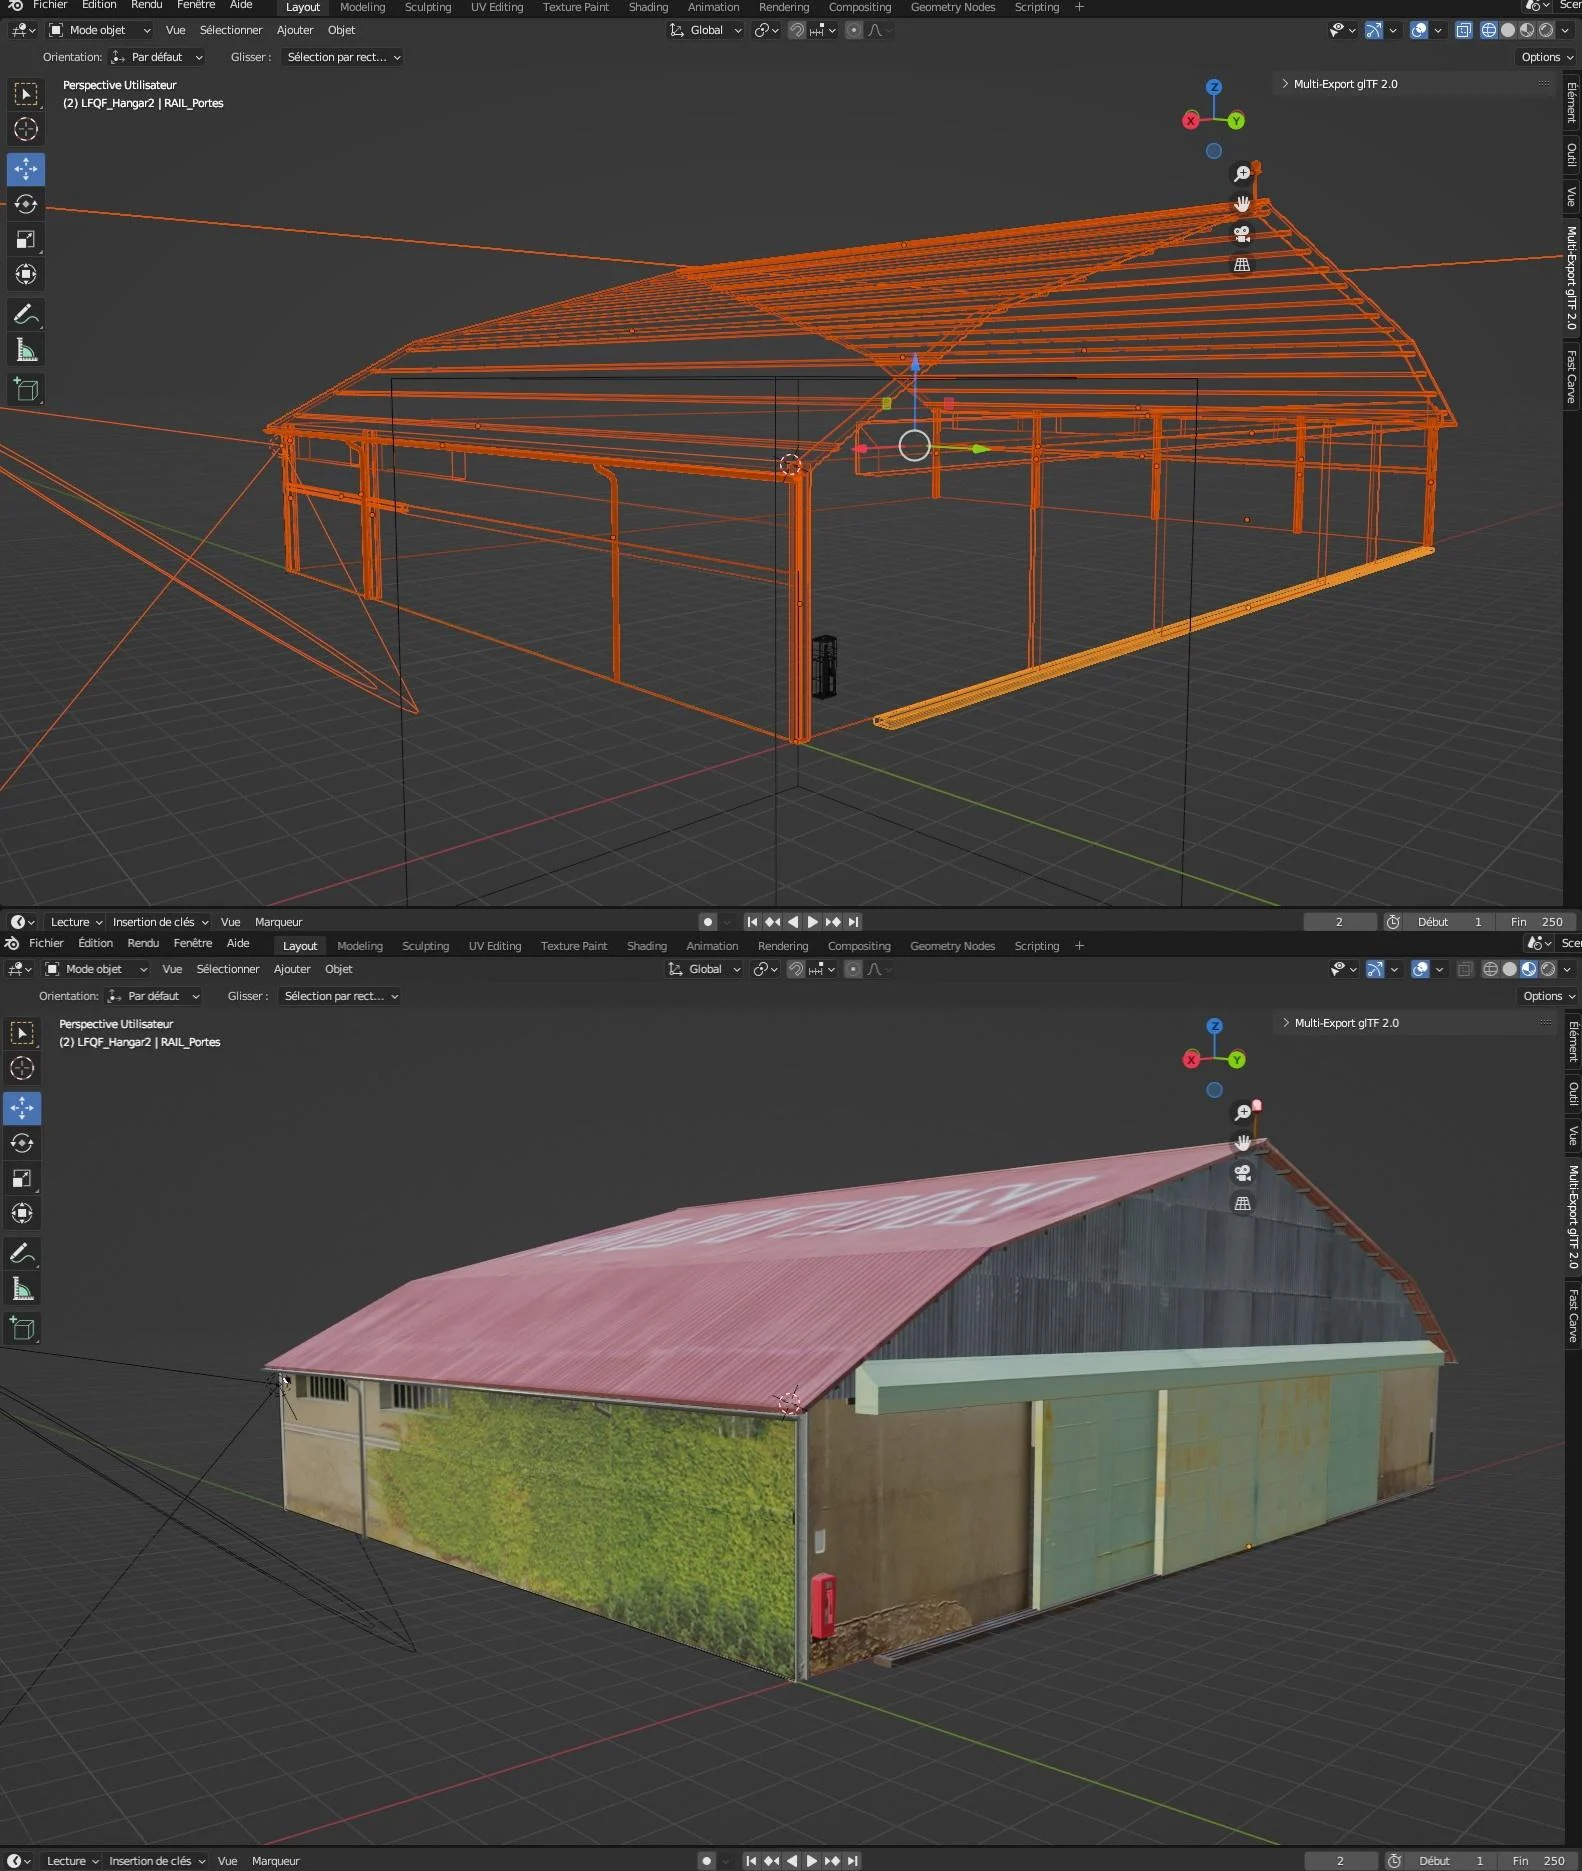Play animation in top timeline

point(812,922)
